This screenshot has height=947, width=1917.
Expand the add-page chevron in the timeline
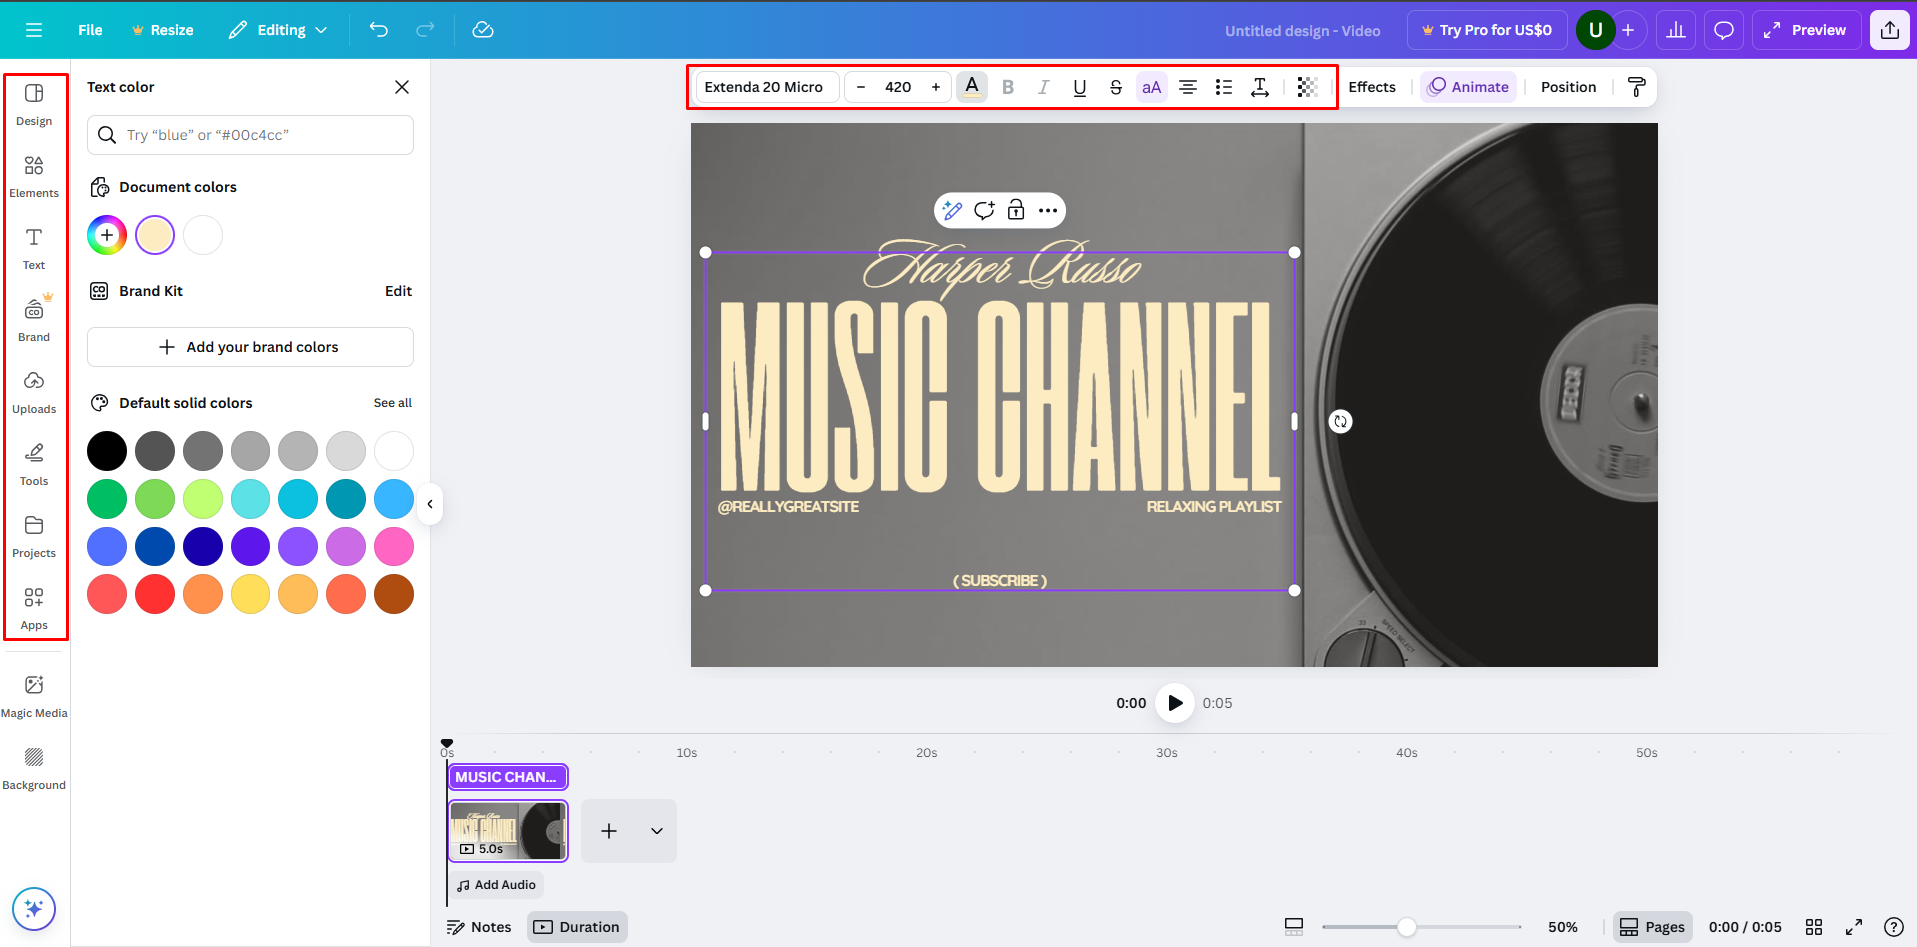coord(656,831)
